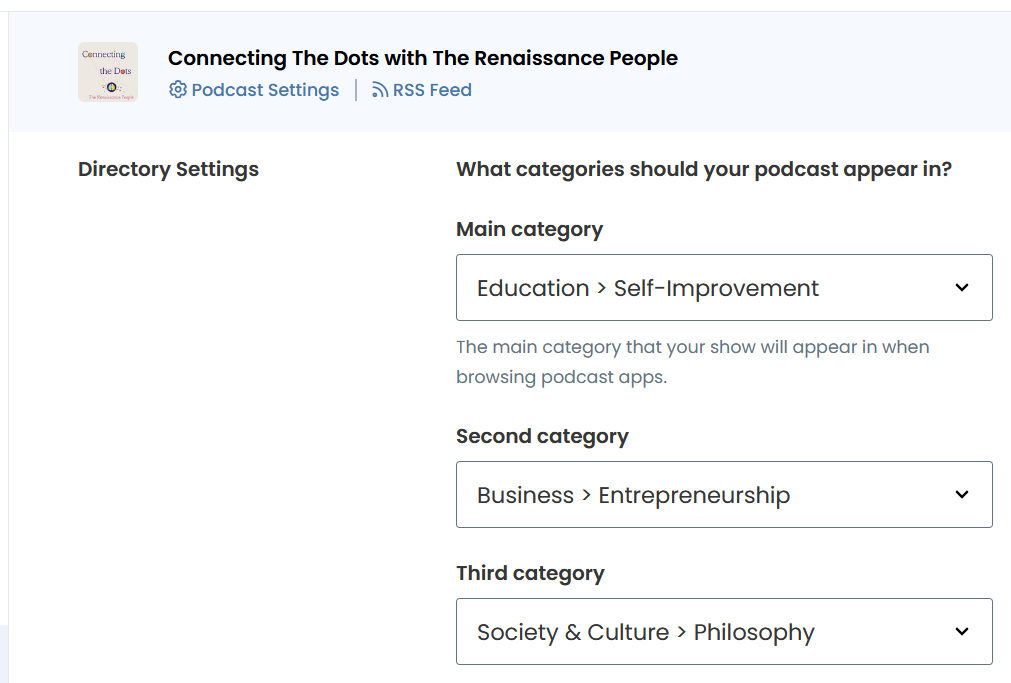This screenshot has height=683, width=1011.
Task: Click the podcast title text
Action: point(422,58)
